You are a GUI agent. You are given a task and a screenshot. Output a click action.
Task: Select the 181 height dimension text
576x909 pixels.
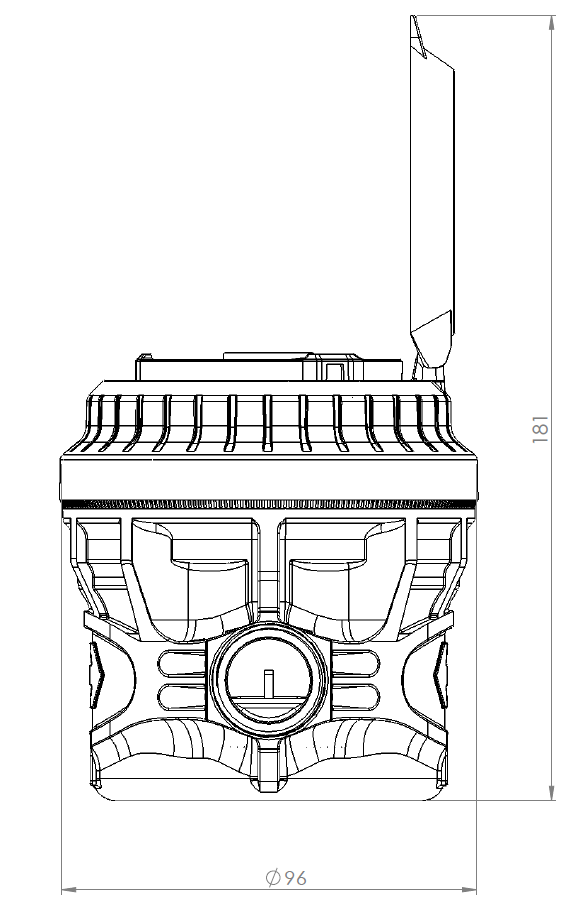[x=540, y=429]
